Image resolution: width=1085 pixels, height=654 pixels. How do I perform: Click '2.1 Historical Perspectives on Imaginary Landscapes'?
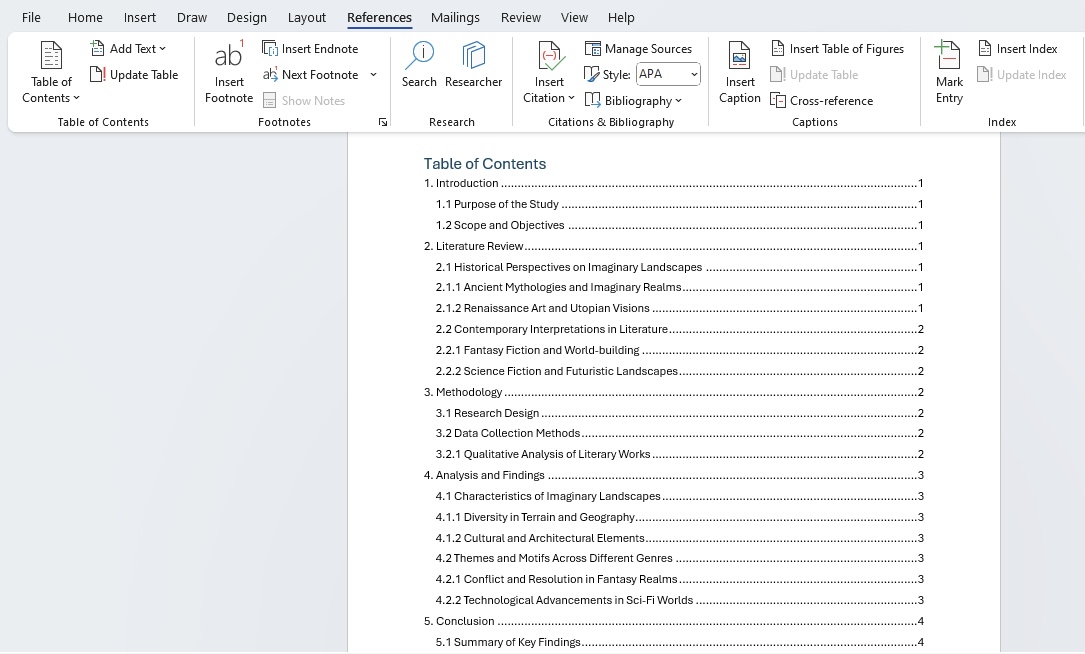680,267
